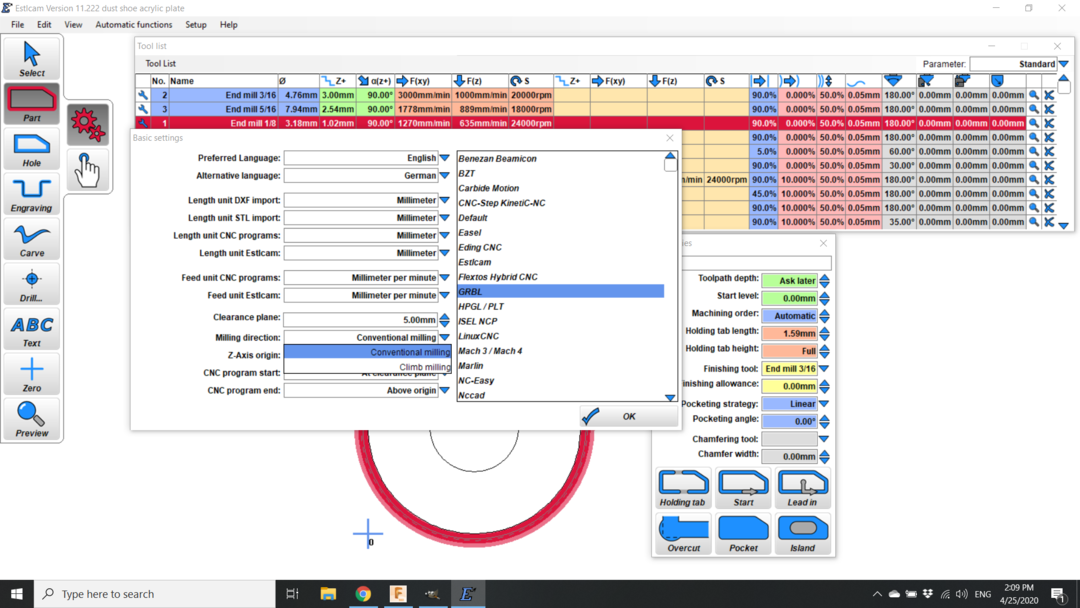Open the Automatic functions menu

pyautogui.click(x=133, y=25)
